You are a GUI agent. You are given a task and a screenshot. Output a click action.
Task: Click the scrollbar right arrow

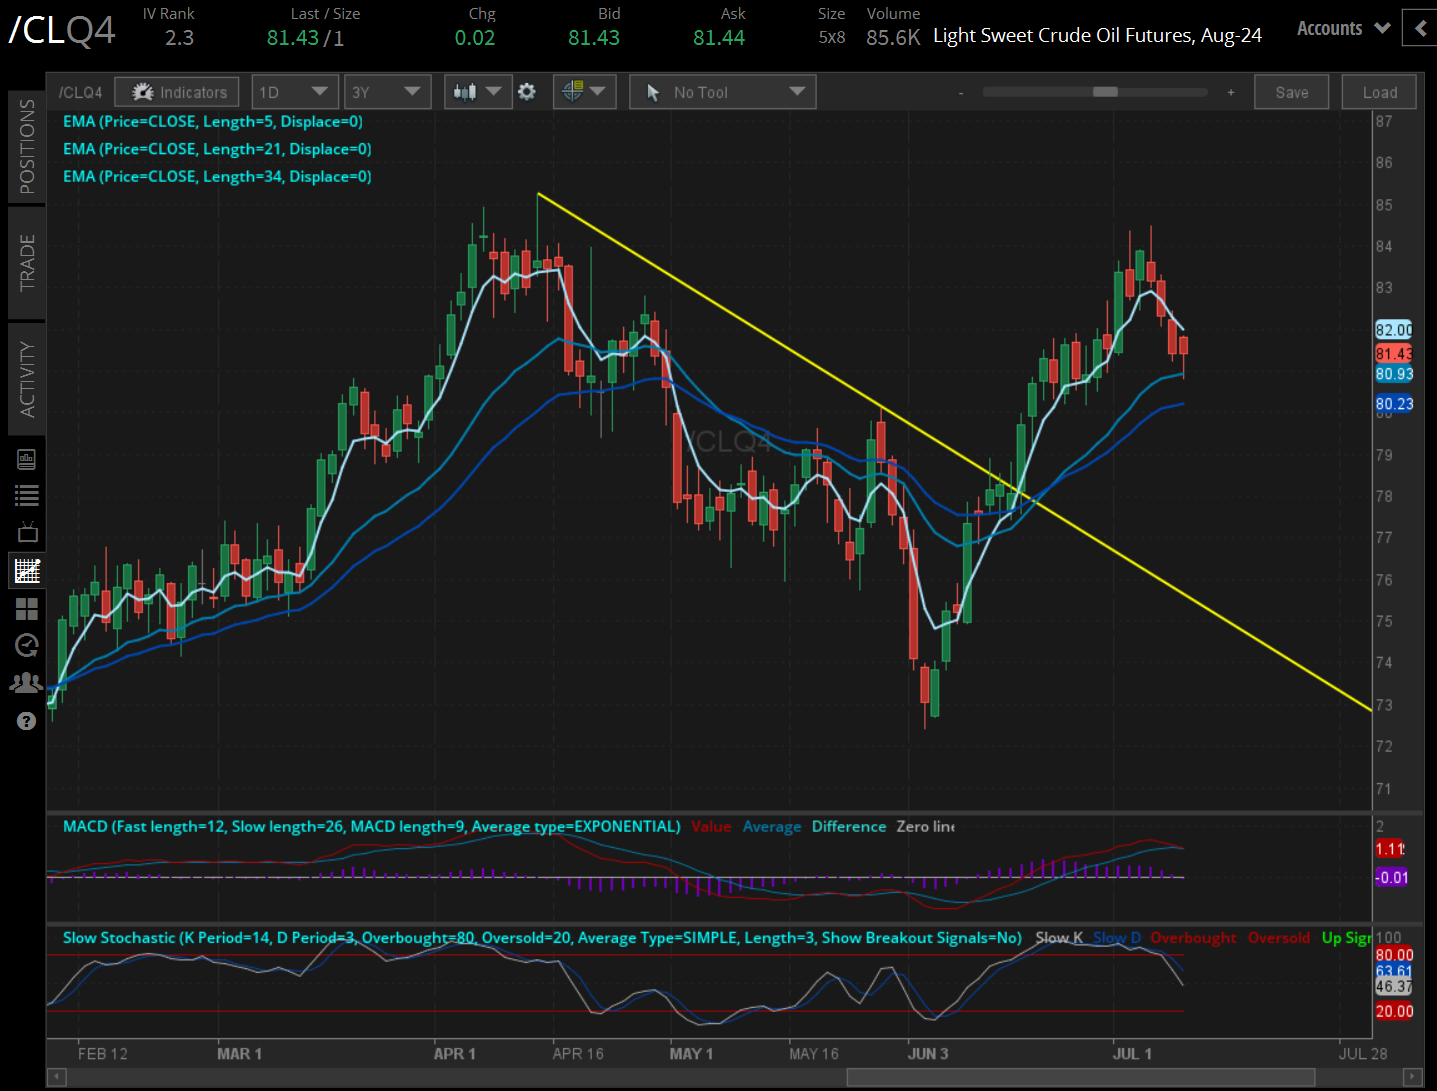click(x=1412, y=1077)
